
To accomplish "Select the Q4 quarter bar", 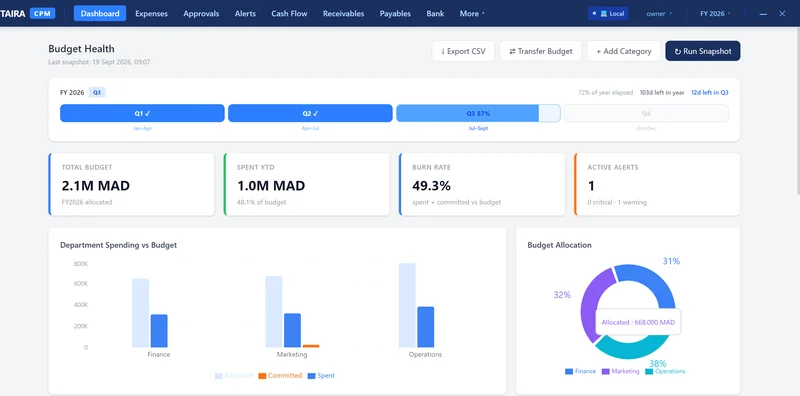I will point(646,113).
